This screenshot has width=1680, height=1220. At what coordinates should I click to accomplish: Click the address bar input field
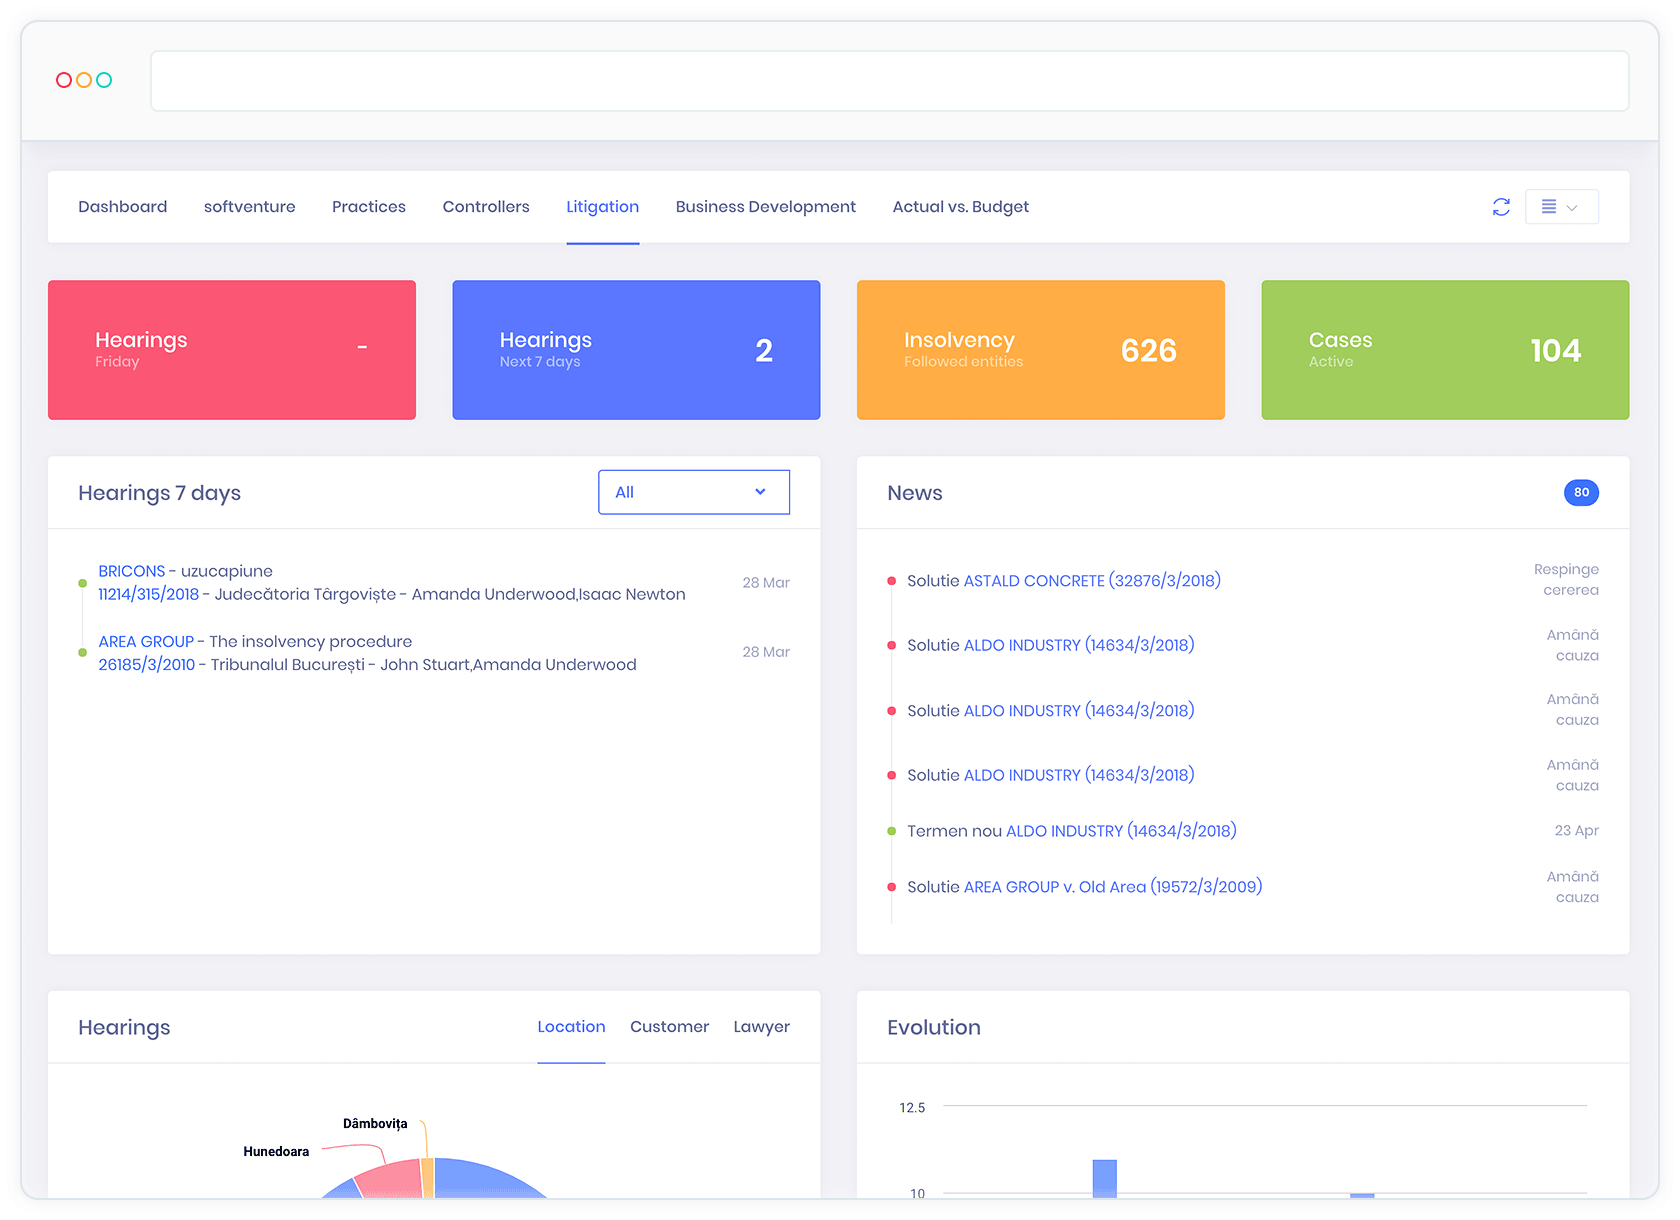pyautogui.click(x=890, y=81)
